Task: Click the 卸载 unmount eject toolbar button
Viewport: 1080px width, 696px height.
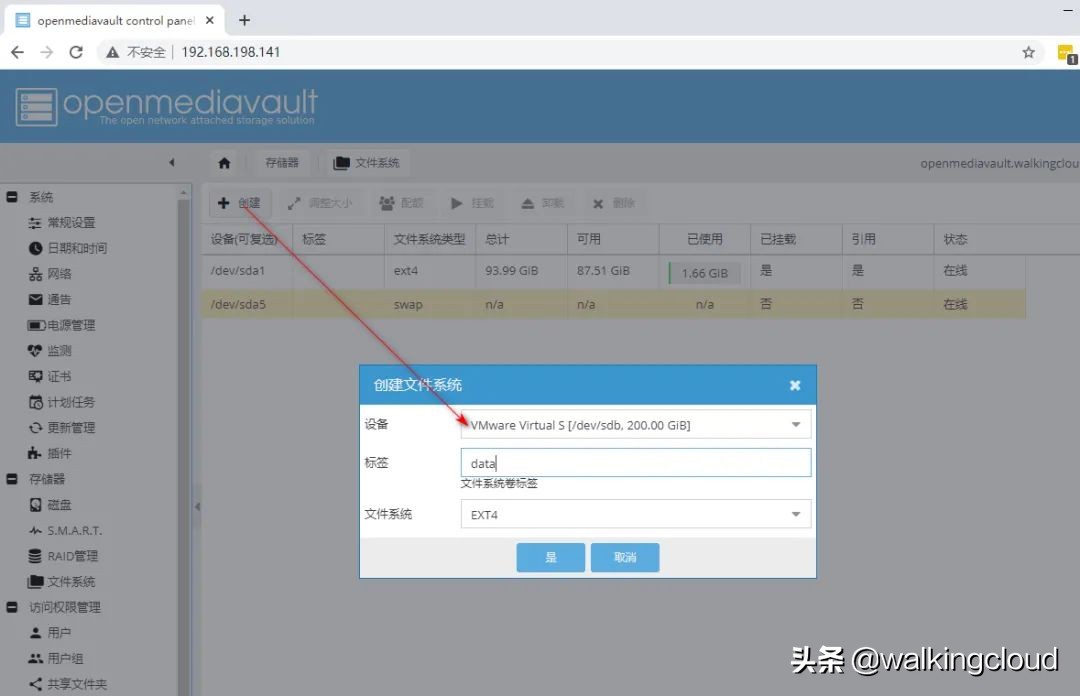Action: tap(543, 203)
